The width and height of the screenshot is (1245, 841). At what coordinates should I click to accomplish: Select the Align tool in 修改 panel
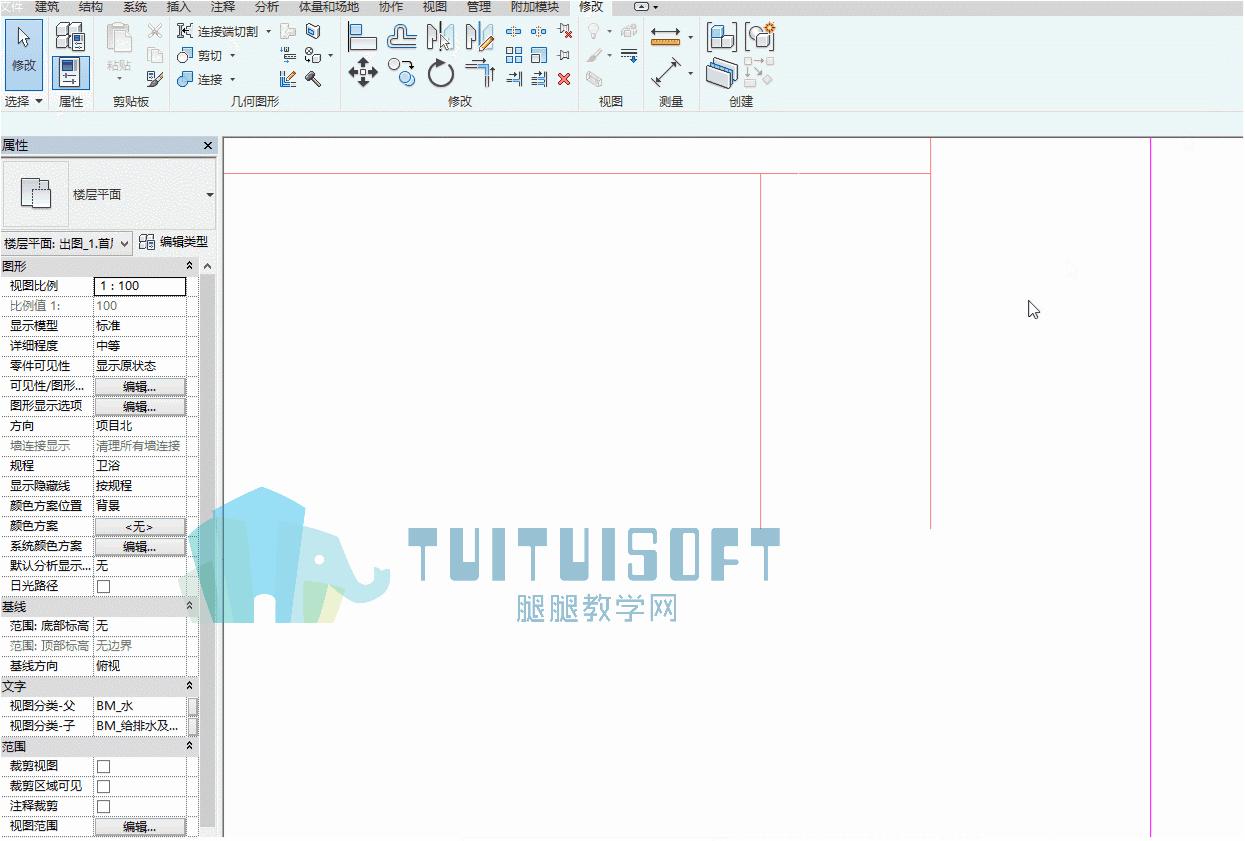point(362,38)
